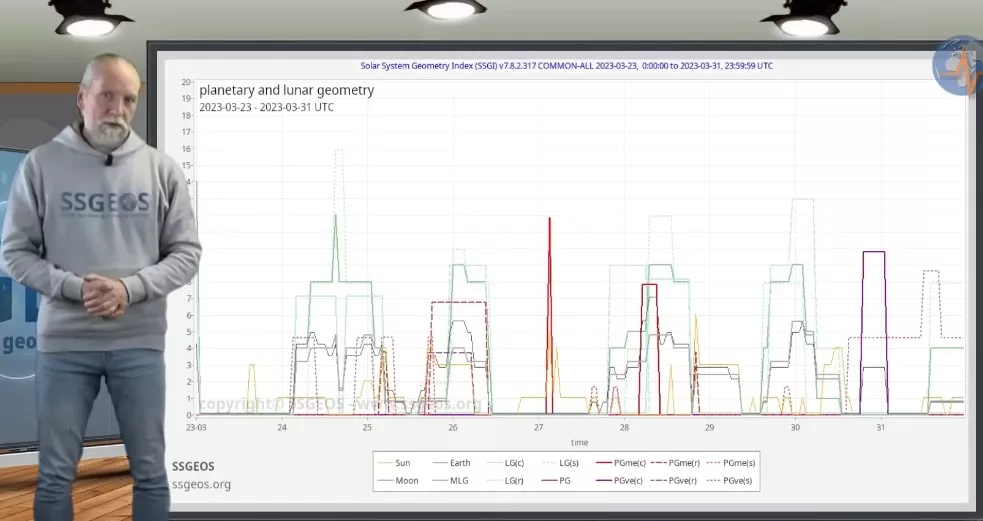
Task: Click the purple PGve(c) peak near day 31
Action: click(x=873, y=253)
